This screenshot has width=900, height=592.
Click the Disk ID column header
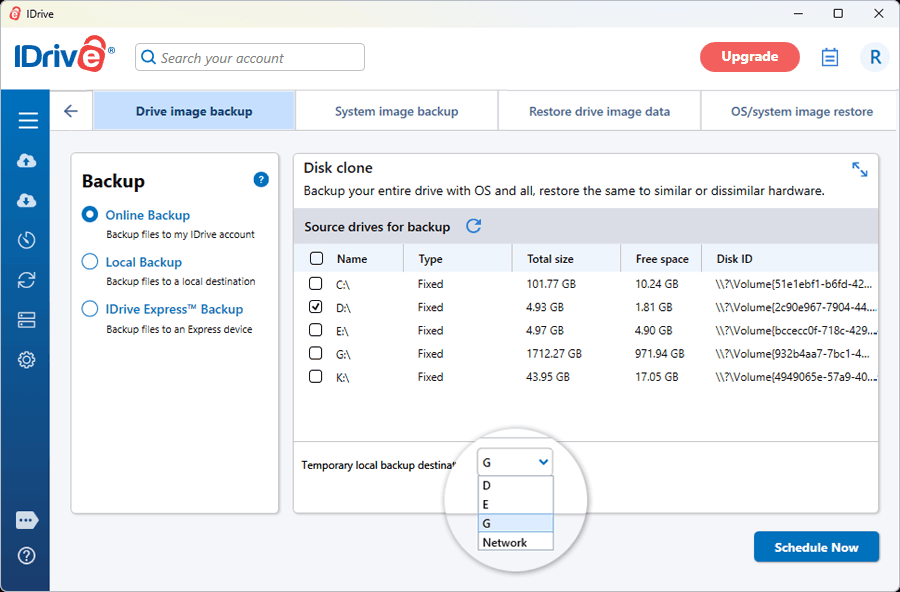pos(734,259)
